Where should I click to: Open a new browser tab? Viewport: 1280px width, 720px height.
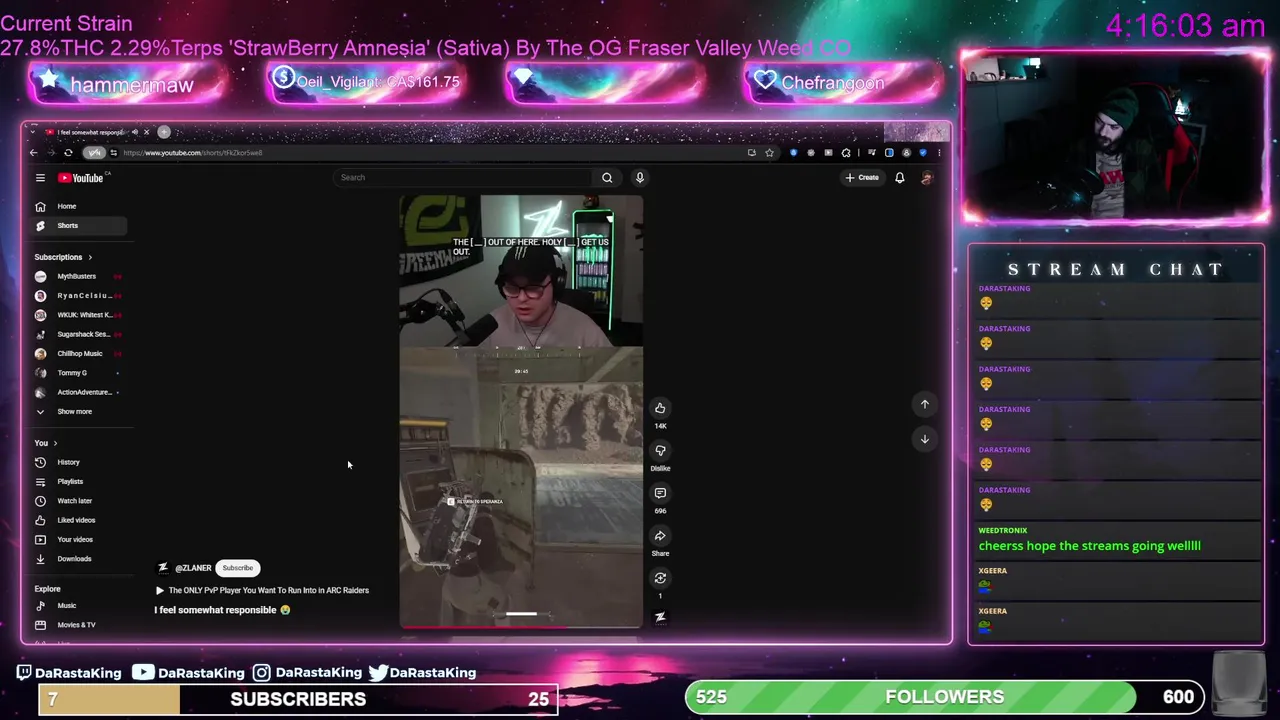click(164, 132)
